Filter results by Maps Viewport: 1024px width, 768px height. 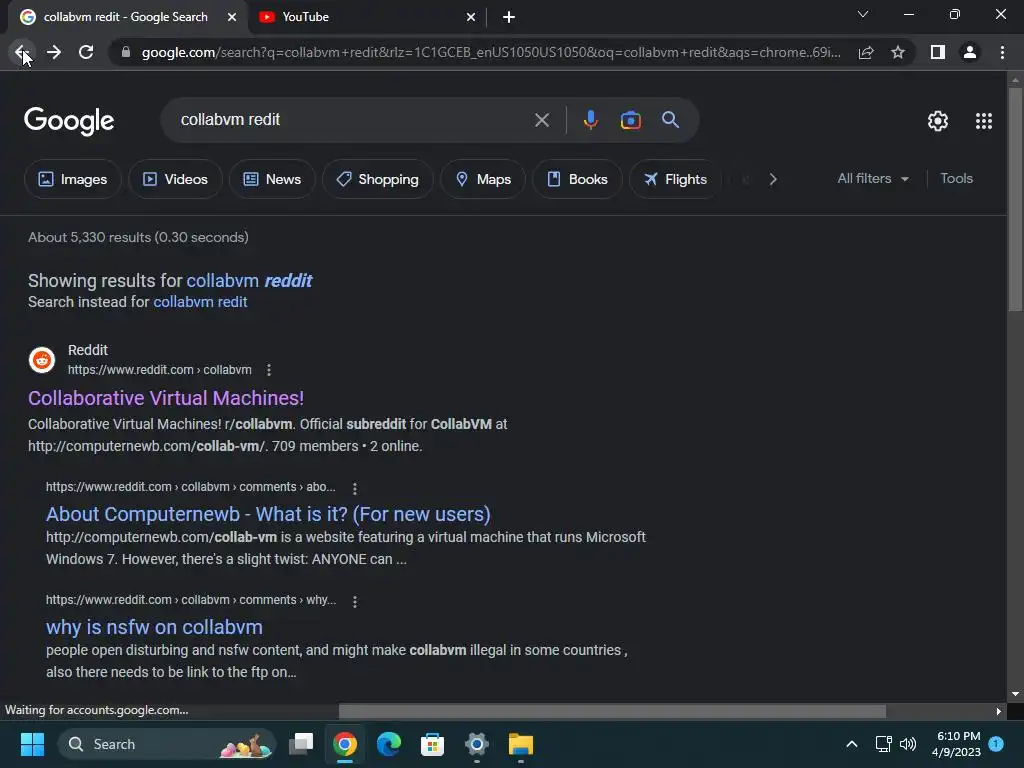pos(483,179)
